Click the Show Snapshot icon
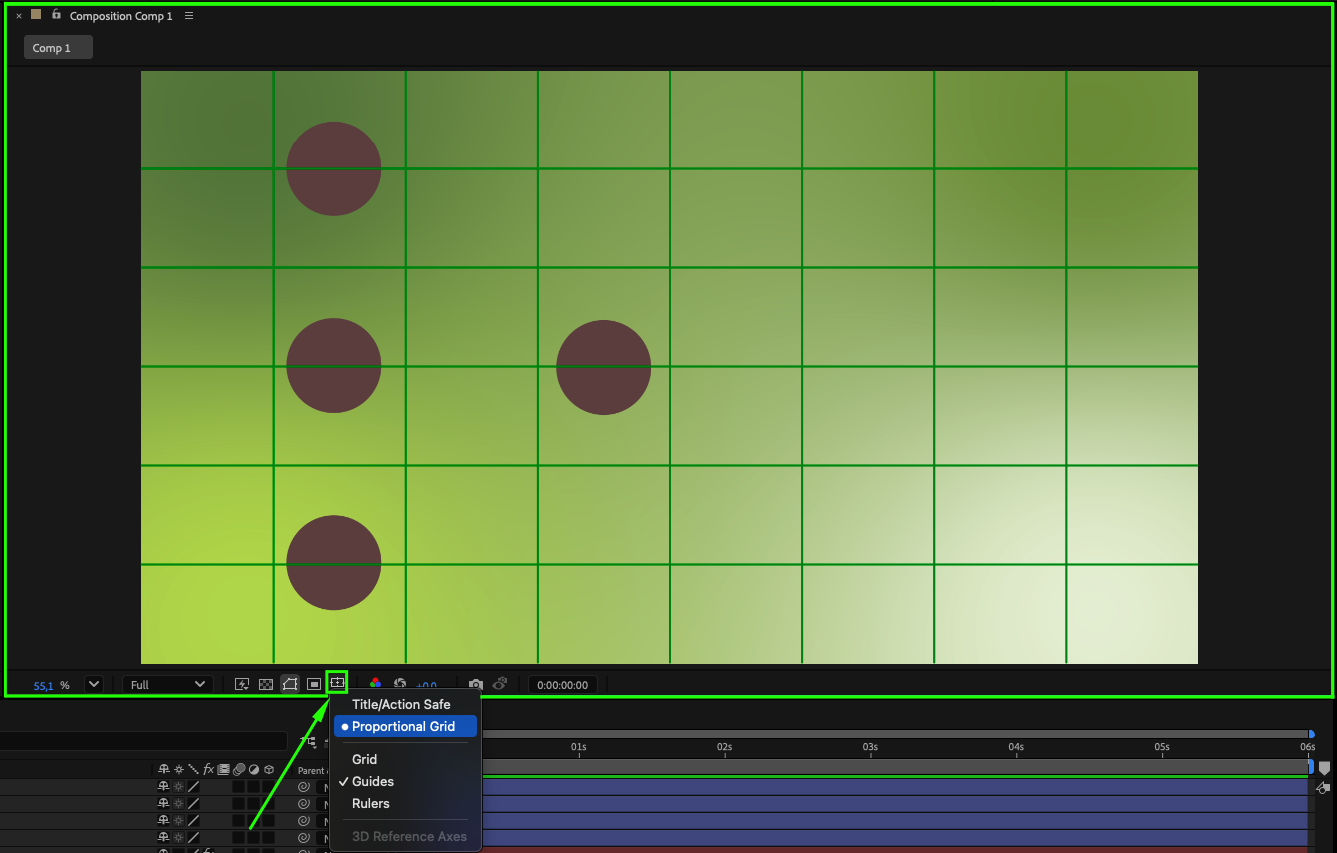Screen dimensions: 1337x853 [500, 684]
